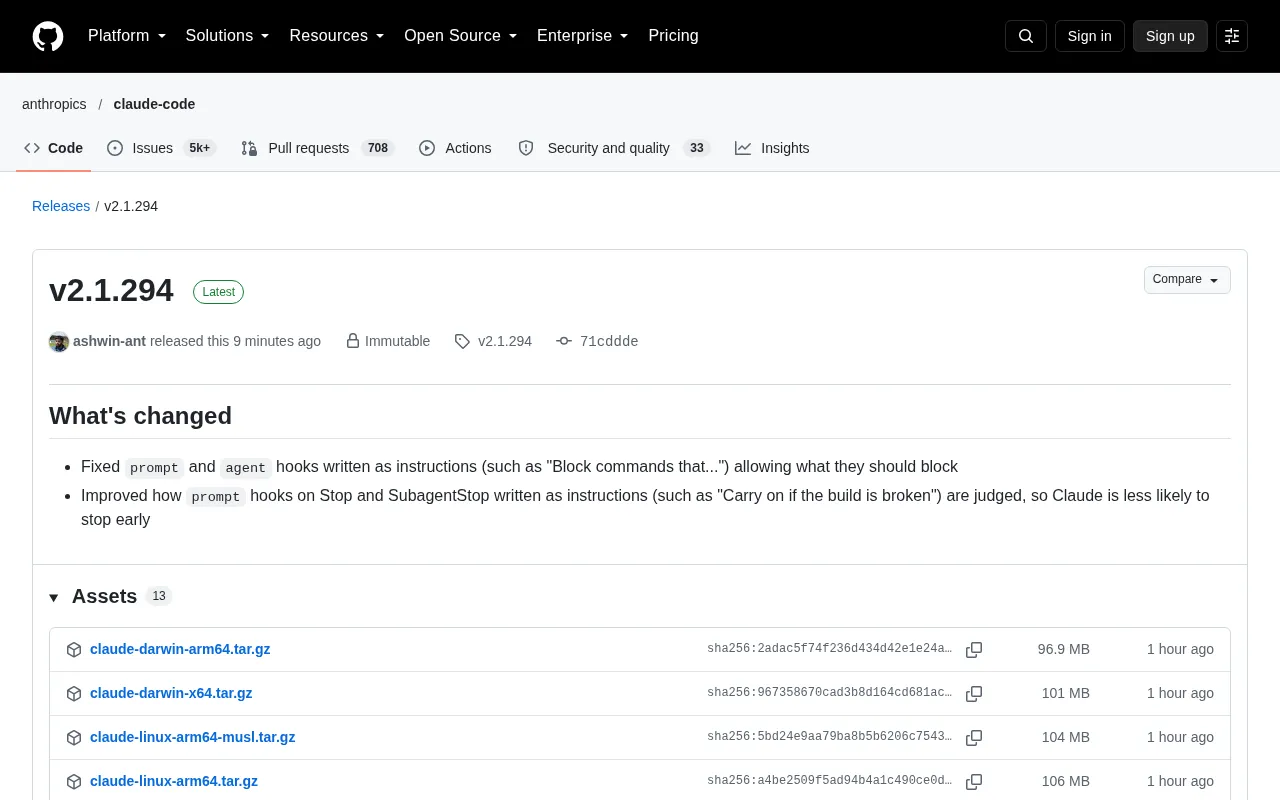Click the package icon for claude-linux-arm64.tar.gz
The image size is (1280, 800).
pos(74,782)
